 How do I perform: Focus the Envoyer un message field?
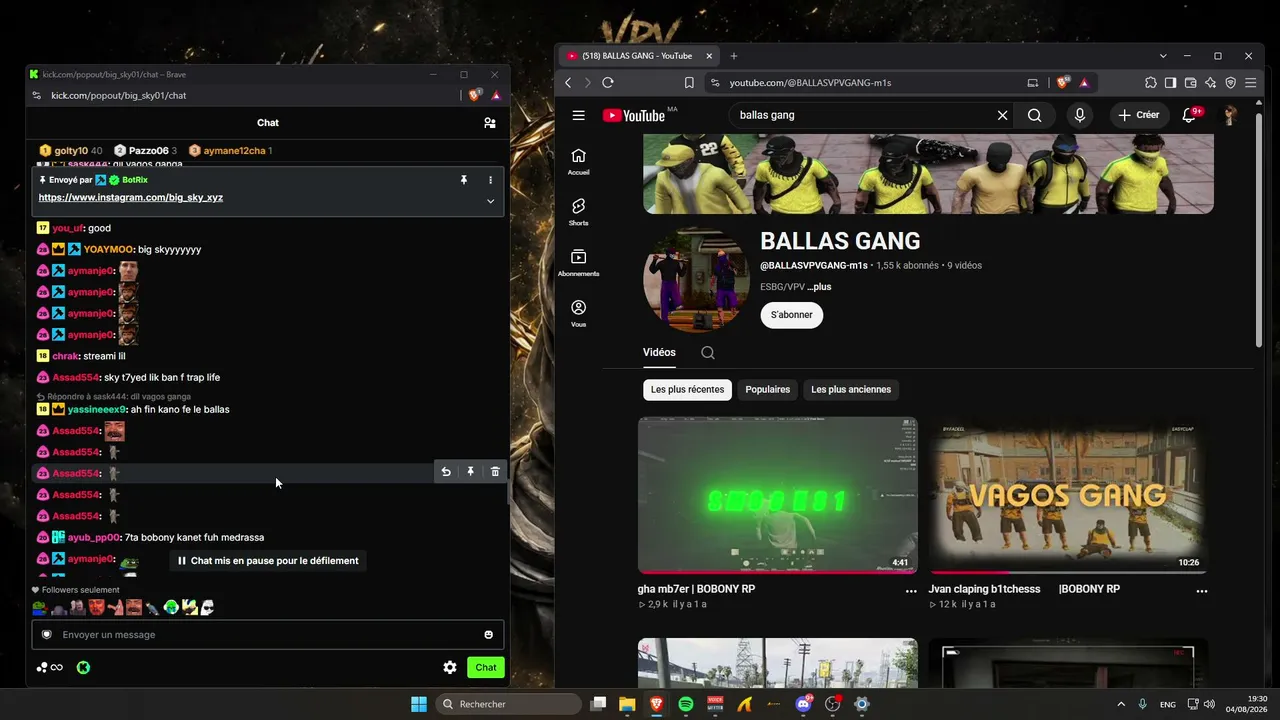click(x=268, y=635)
